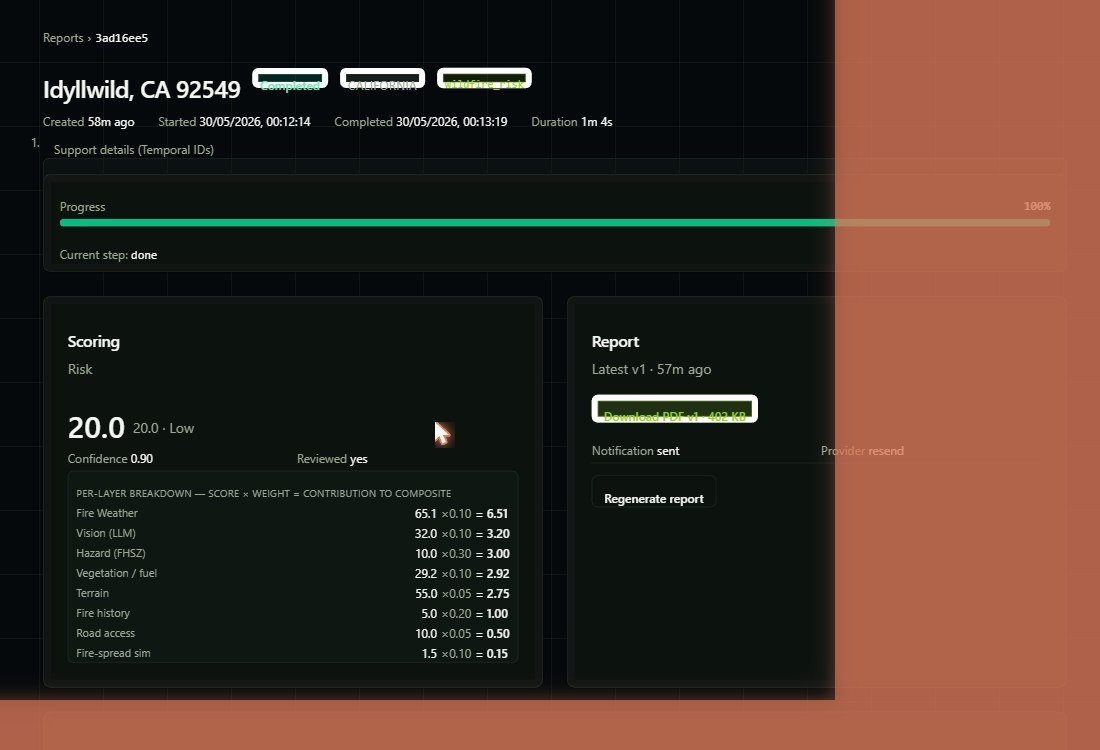1100x750 pixels.
Task: Click the 20.0 · Low rating label
Action: coord(163,429)
